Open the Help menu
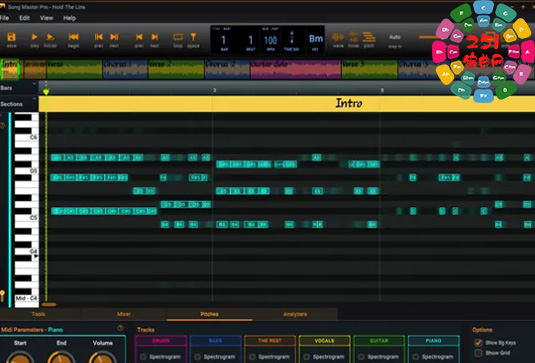Screen dimensions: 535x363 (x=69, y=18)
